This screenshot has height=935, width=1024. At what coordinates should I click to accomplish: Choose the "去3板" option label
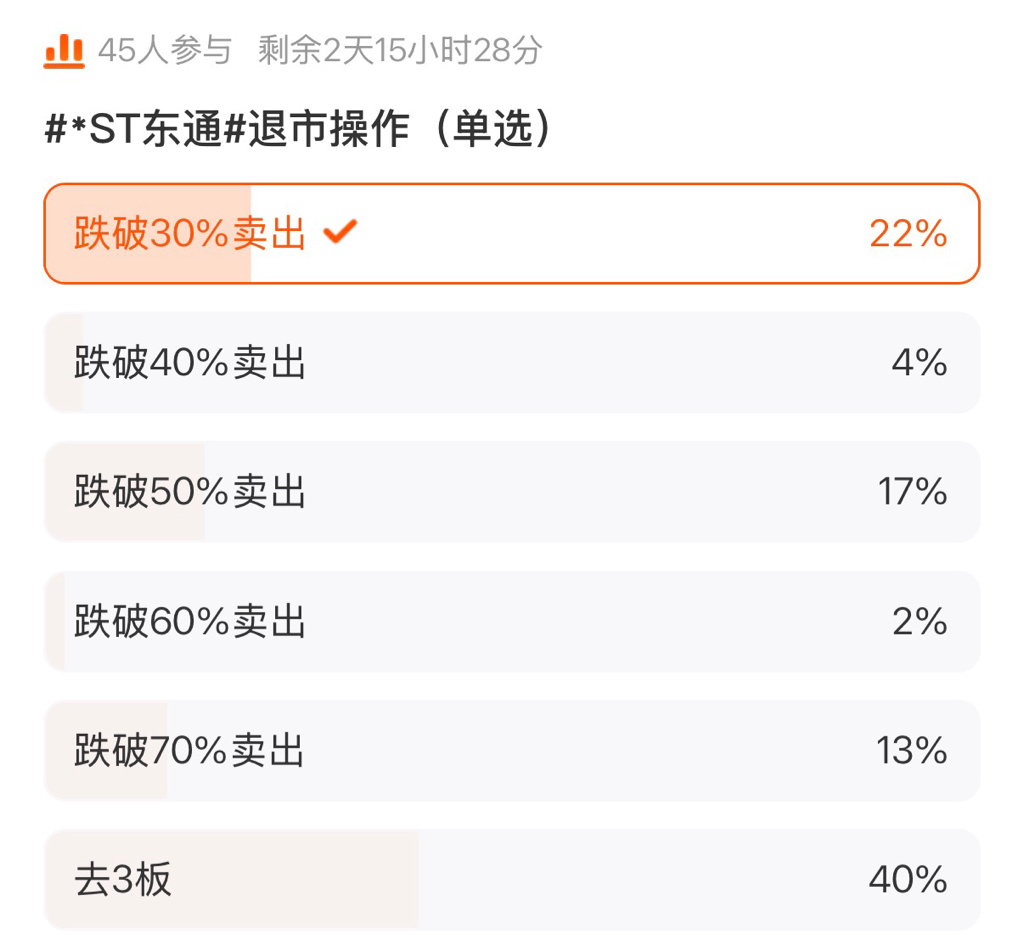point(123,880)
